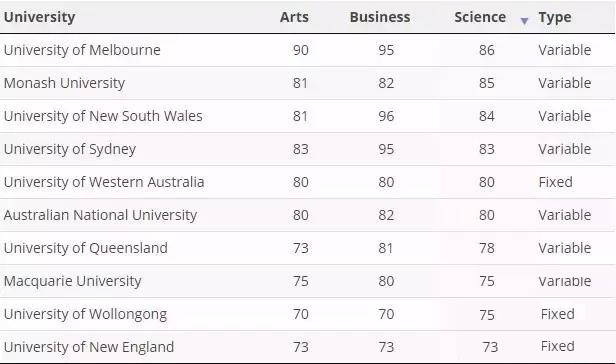The image size is (616, 364).
Task: Sort by the Arts column header
Action: coord(294,17)
